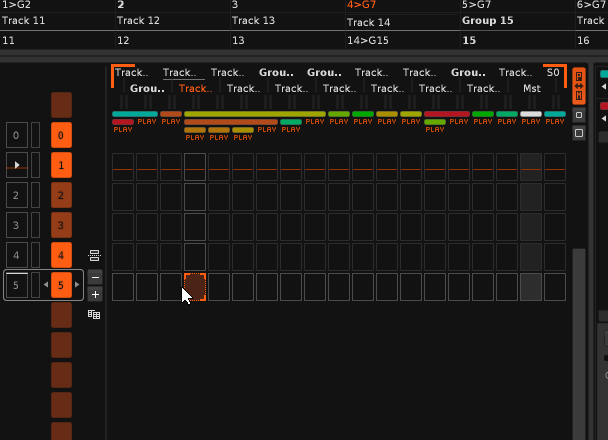Image resolution: width=608 pixels, height=440 pixels.
Task: Click the highlighted orange matrix cell in row 5
Action: pyautogui.click(x=195, y=287)
